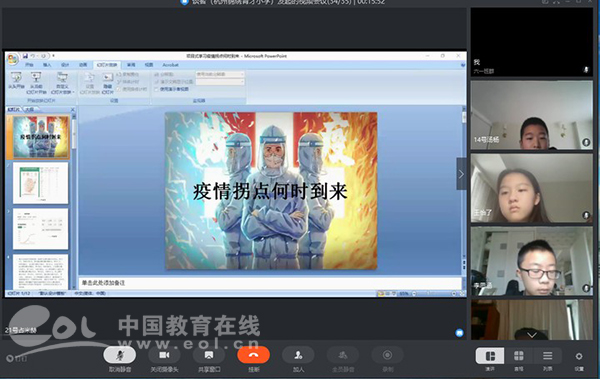The height and width of the screenshot is (379, 600).
Task: Collapse the participant panel with side arrow
Action: pyautogui.click(x=461, y=174)
